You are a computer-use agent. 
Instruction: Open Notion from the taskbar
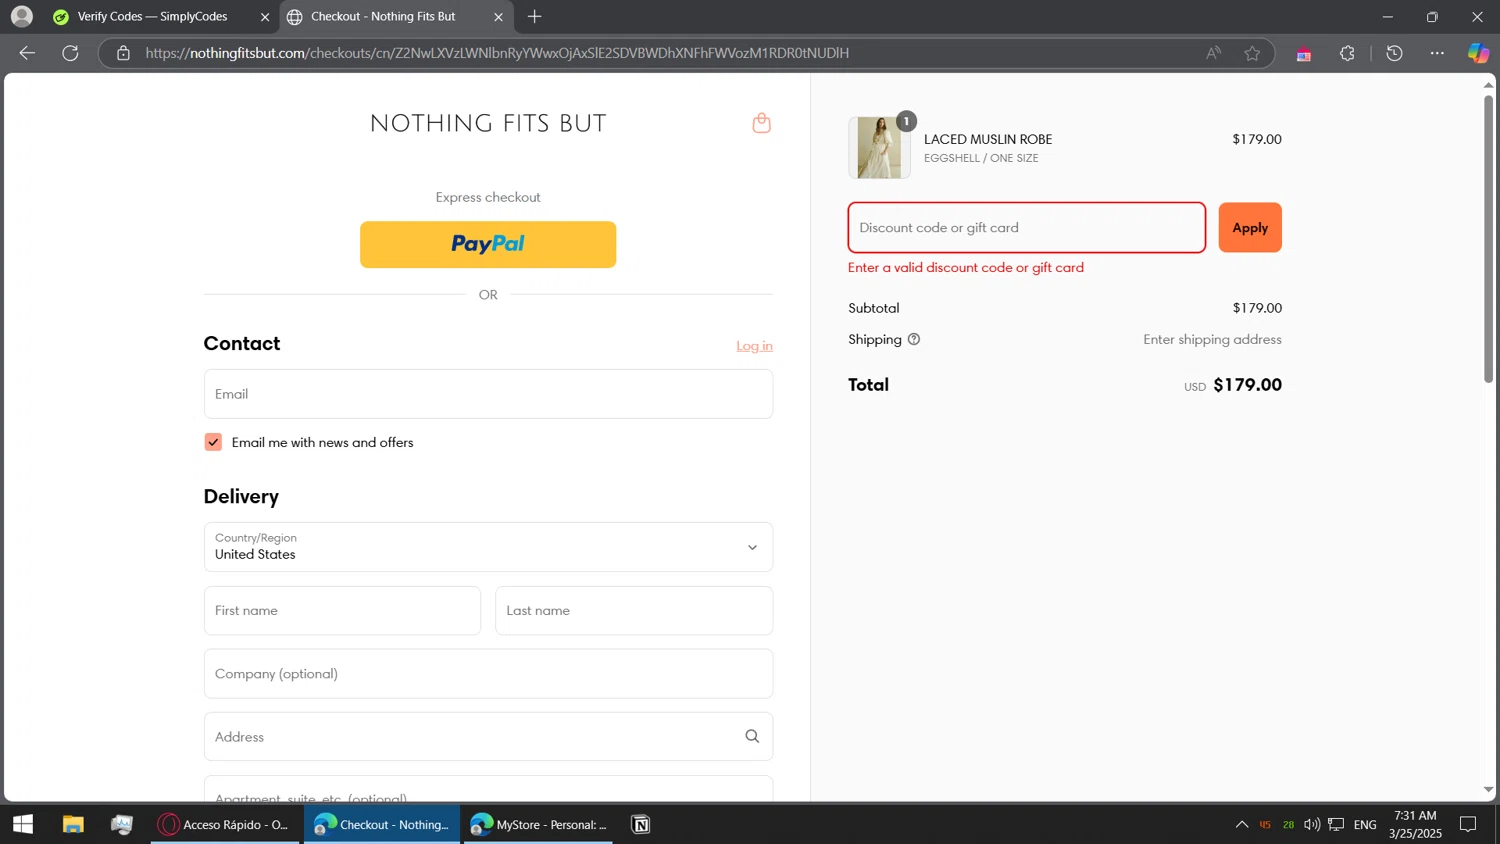coord(641,824)
